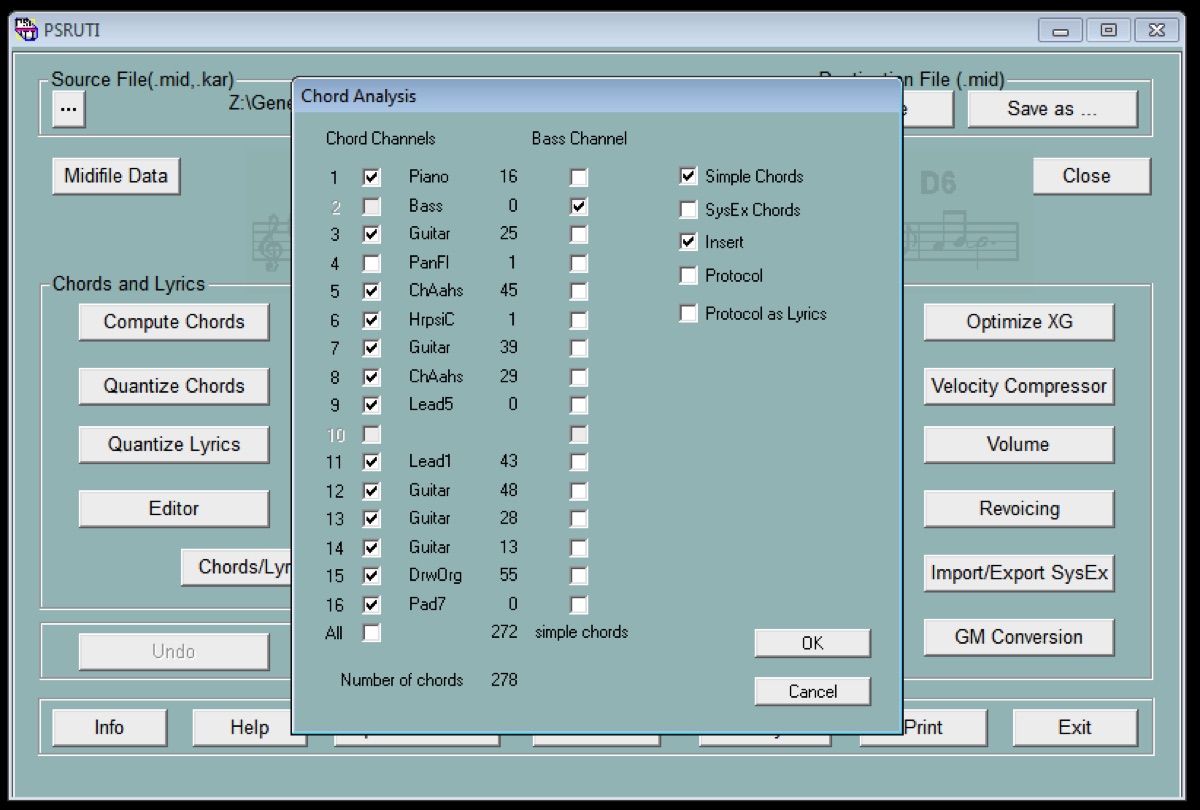Cancel the Chord Analysis dialog

pyautogui.click(x=812, y=691)
